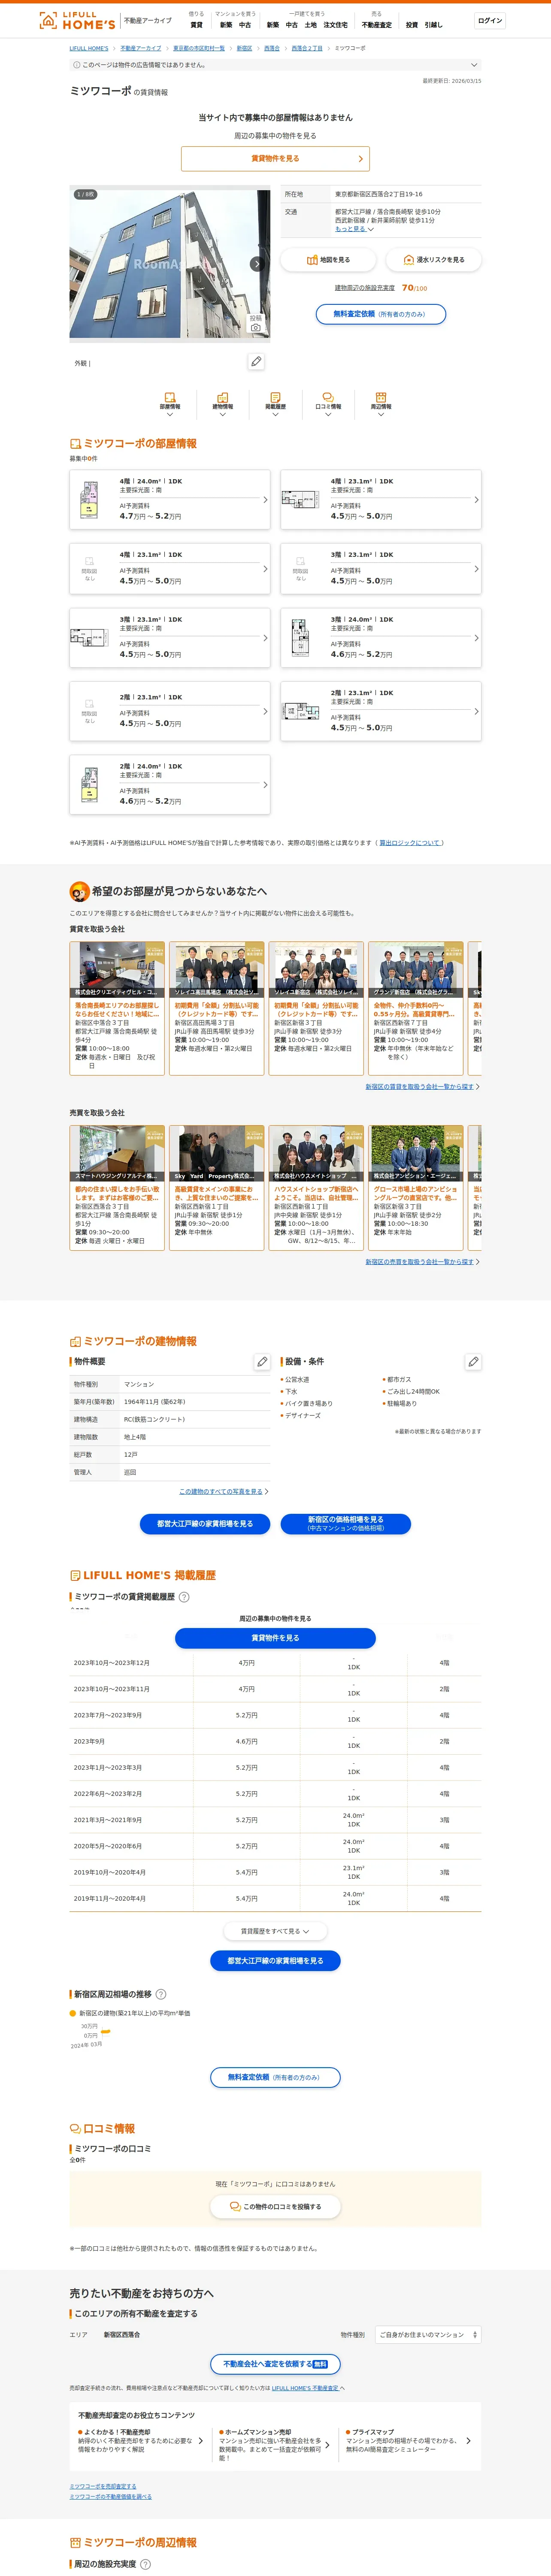Screen dimensions: 551x2576
Task: Click the main building exterior photo
Action: (170, 264)
